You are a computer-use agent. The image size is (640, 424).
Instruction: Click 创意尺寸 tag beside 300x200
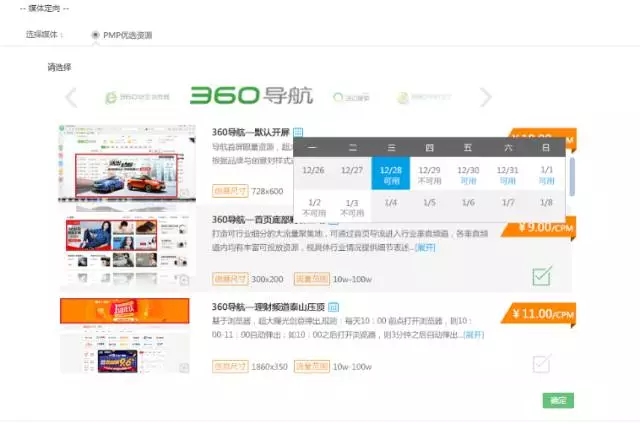tap(230, 279)
